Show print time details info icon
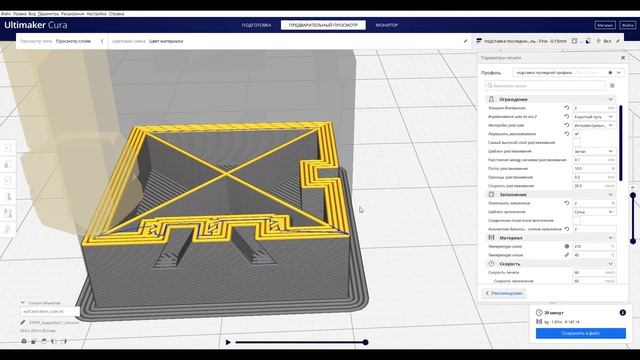640x360 pixels. [622, 312]
